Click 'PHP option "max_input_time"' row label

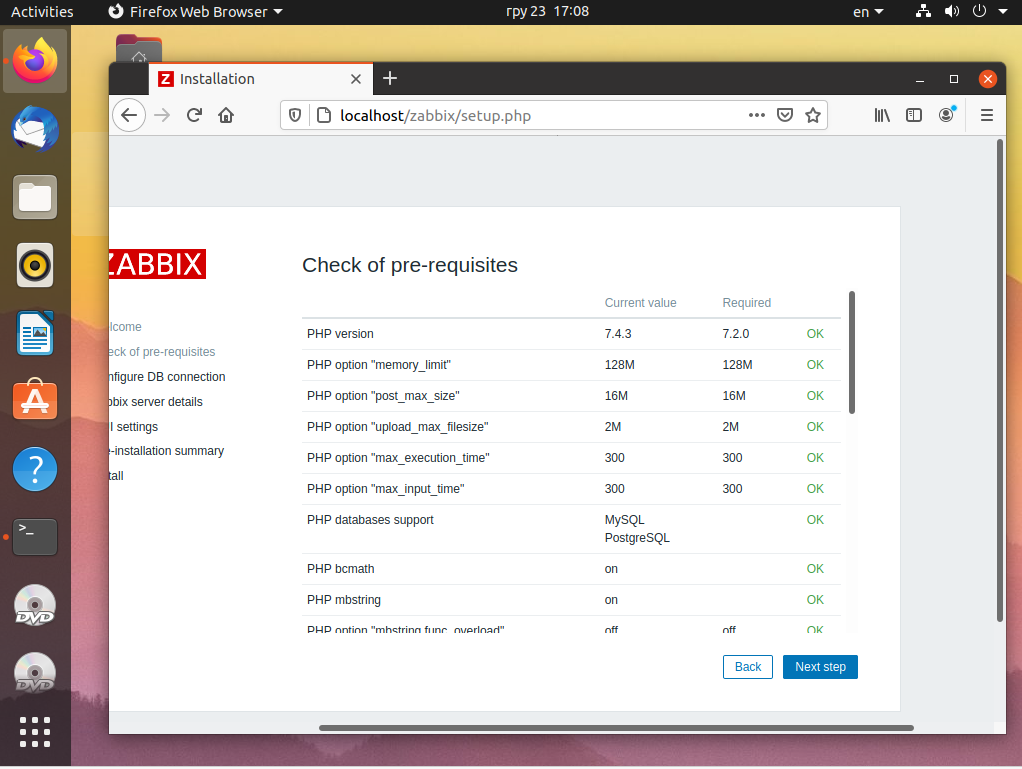coord(386,489)
